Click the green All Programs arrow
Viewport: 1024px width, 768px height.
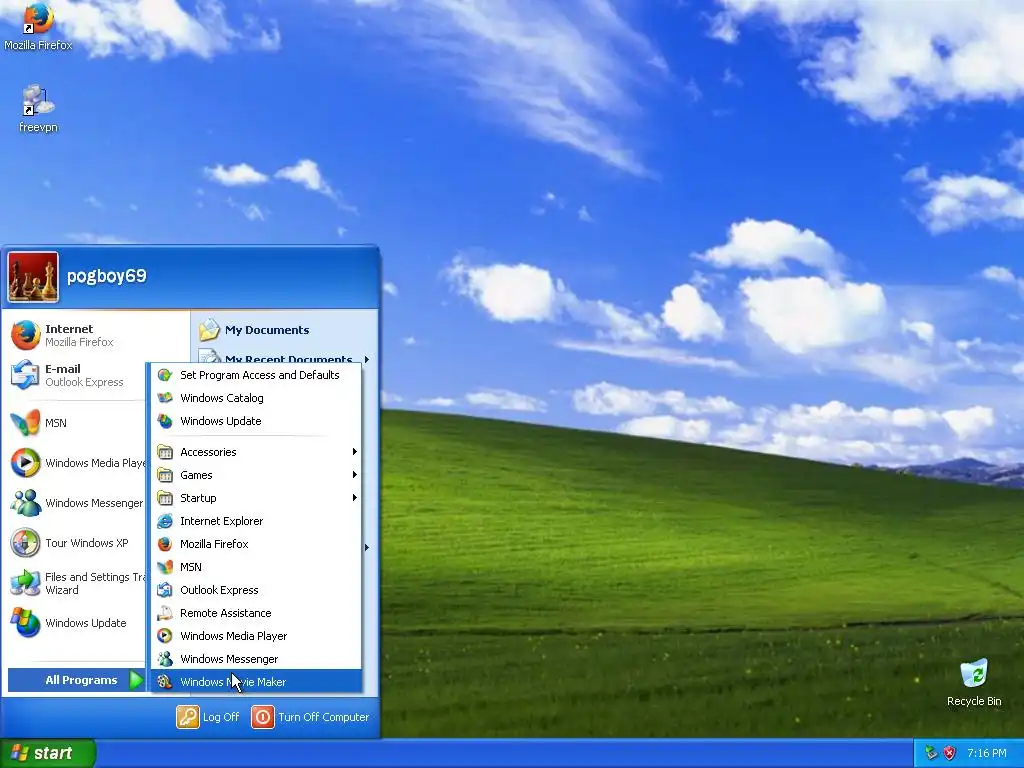[136, 680]
